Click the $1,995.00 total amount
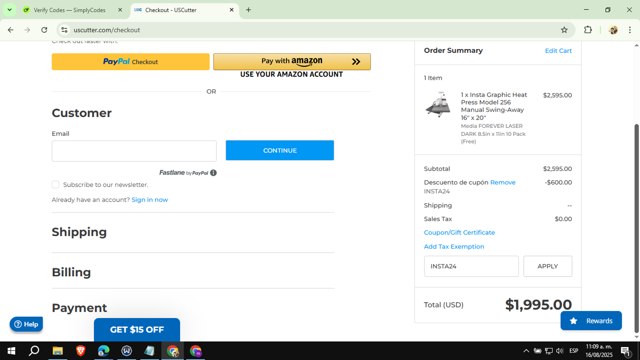This screenshot has width=640, height=360. 538,304
